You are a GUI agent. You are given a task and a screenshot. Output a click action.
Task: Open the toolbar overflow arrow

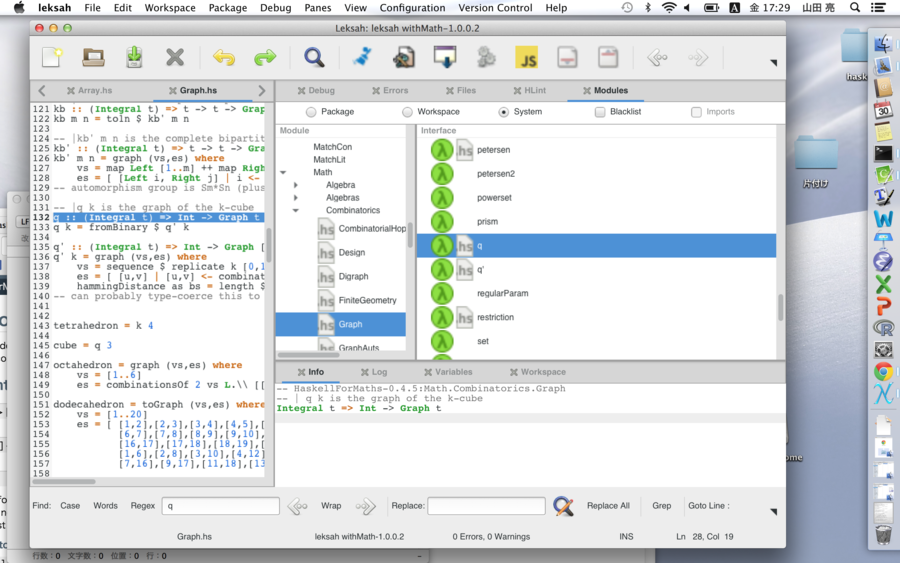[773, 63]
